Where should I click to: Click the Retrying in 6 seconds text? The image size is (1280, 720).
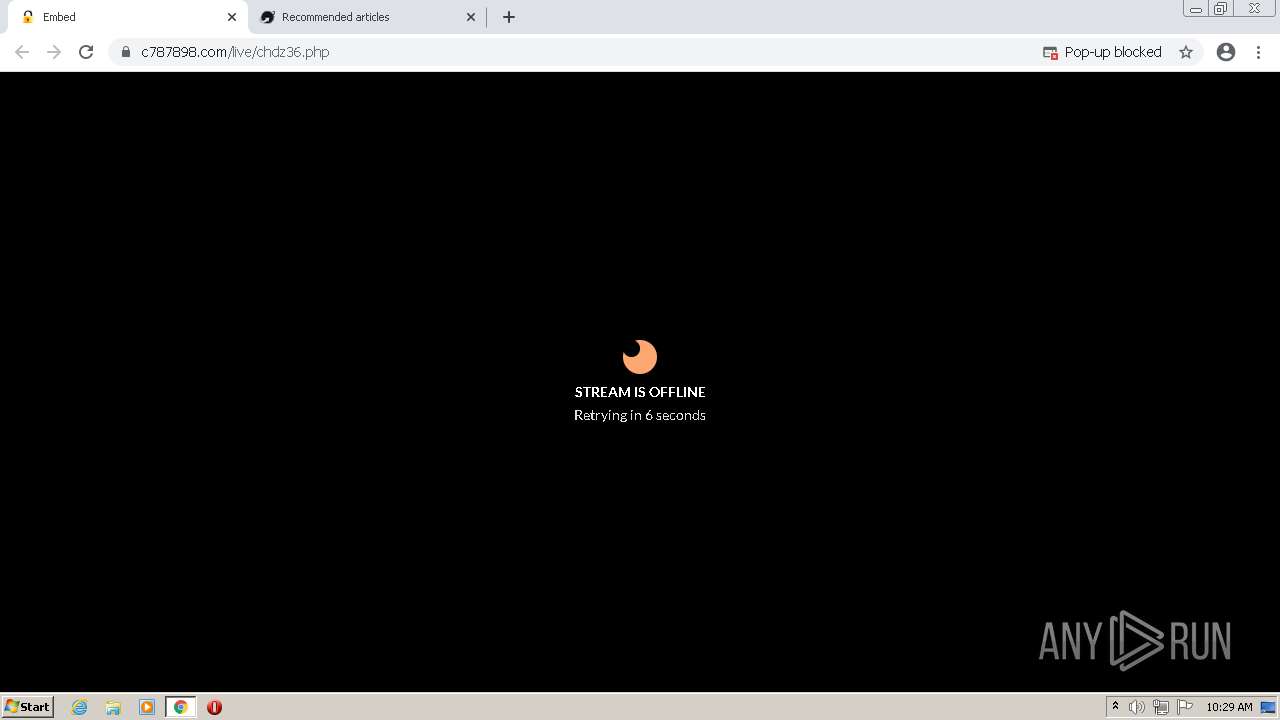pyautogui.click(x=640, y=415)
